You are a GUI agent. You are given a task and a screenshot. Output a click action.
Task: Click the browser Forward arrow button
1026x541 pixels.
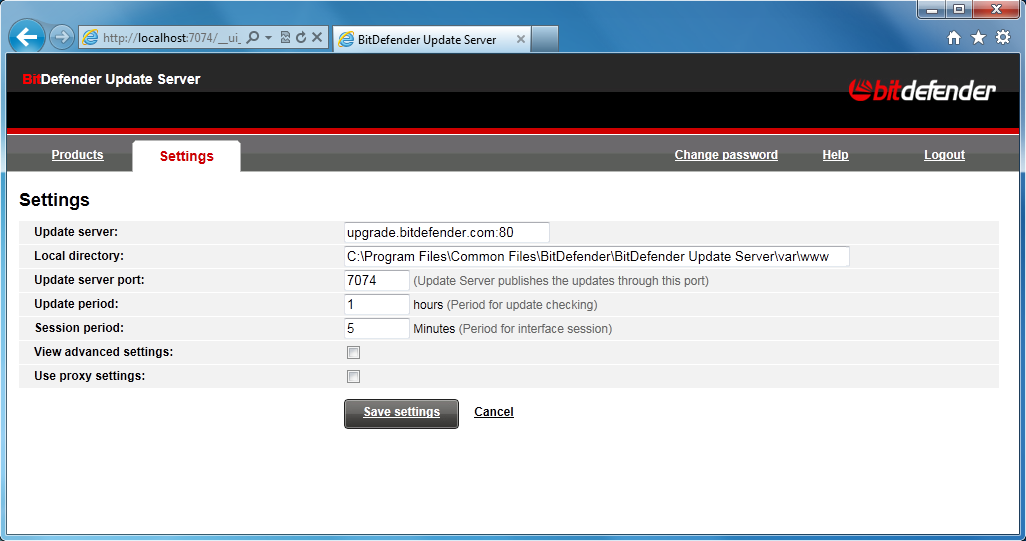[x=62, y=37]
